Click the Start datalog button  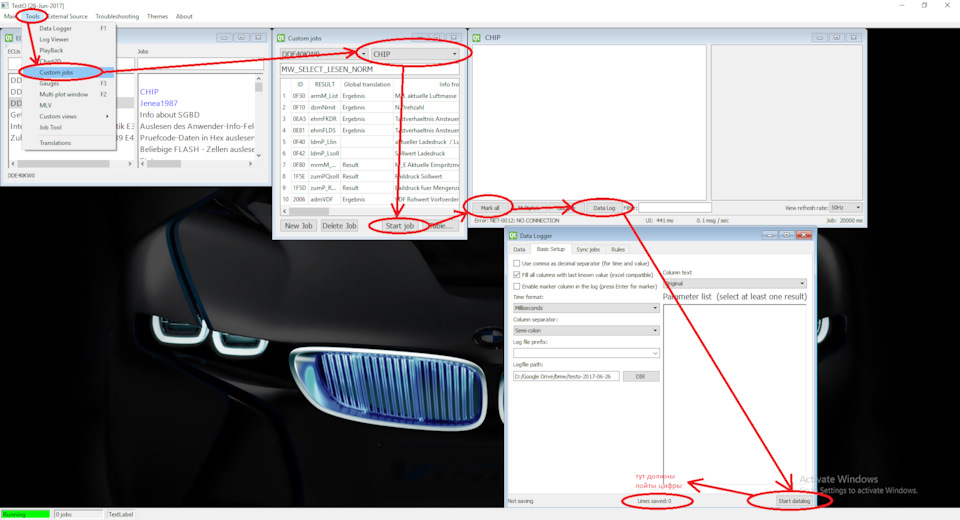[793, 500]
